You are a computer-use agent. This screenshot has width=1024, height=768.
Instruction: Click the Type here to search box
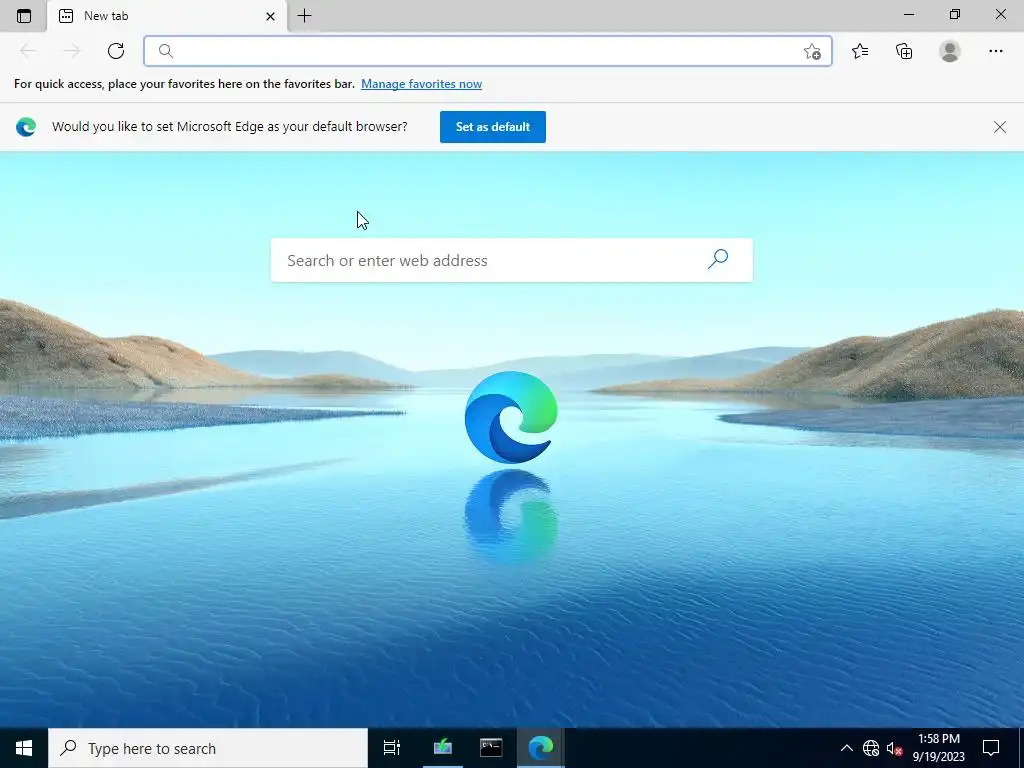208,748
